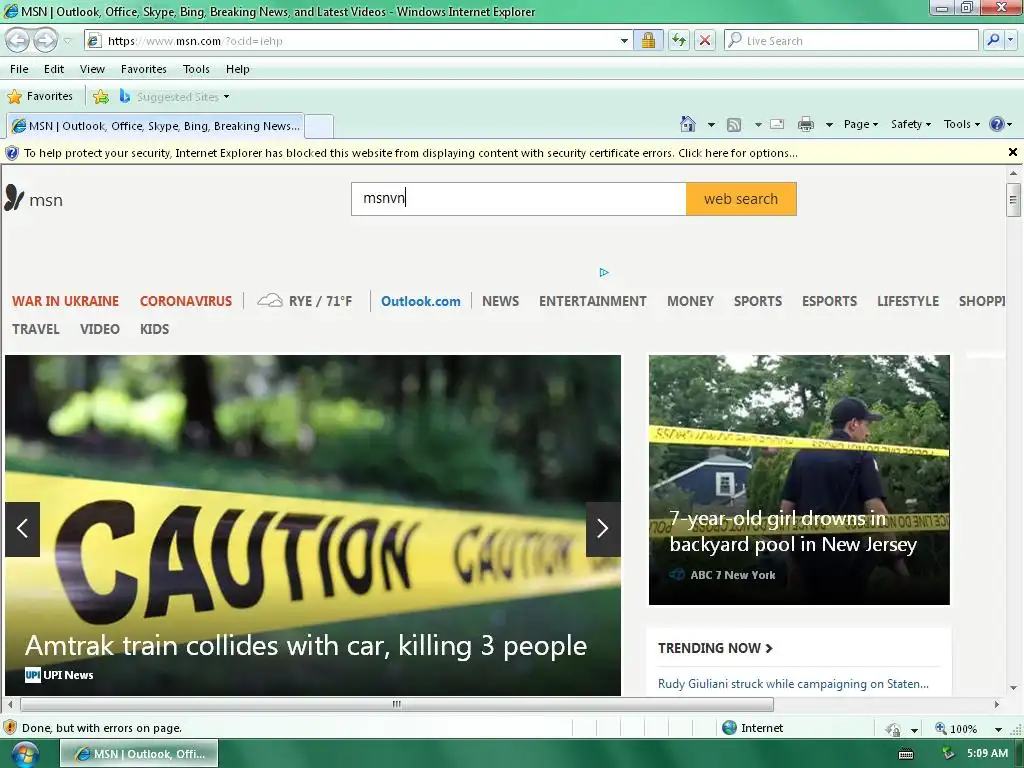Click the msn butterfly logo
The width and height of the screenshot is (1024, 768).
(x=34, y=199)
